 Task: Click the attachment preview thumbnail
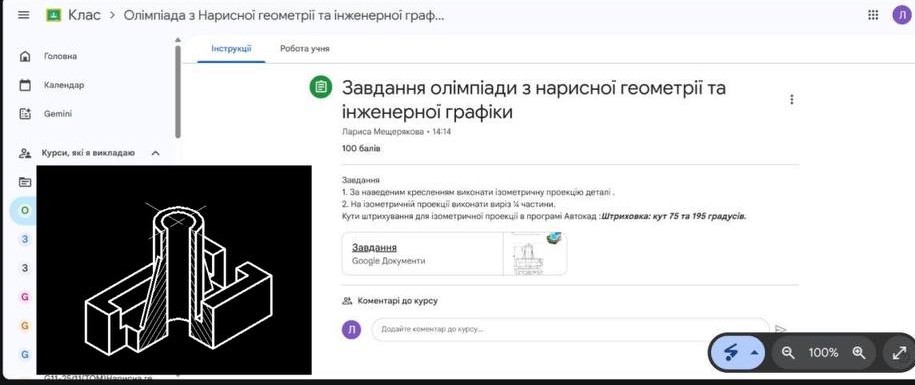coord(535,254)
